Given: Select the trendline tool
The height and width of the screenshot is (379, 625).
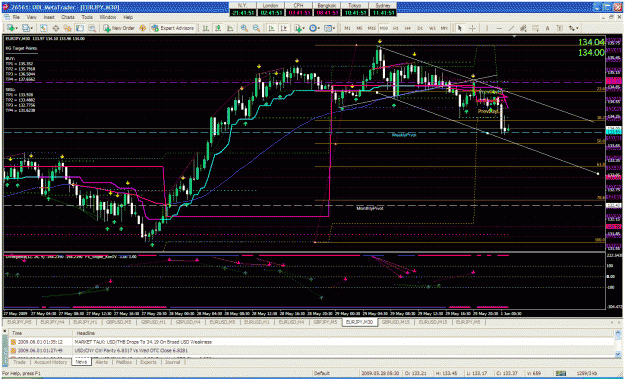Looking at the screenshot, I should pos(511,28).
